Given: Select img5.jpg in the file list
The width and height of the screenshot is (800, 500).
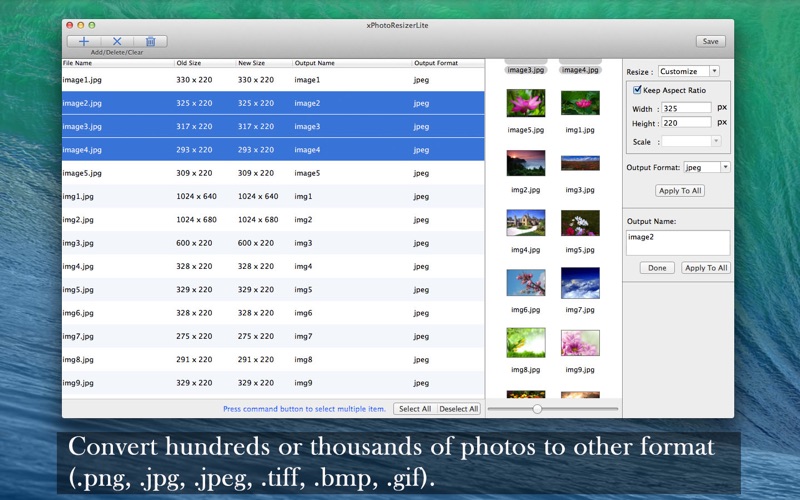Looking at the screenshot, I should click(273, 289).
